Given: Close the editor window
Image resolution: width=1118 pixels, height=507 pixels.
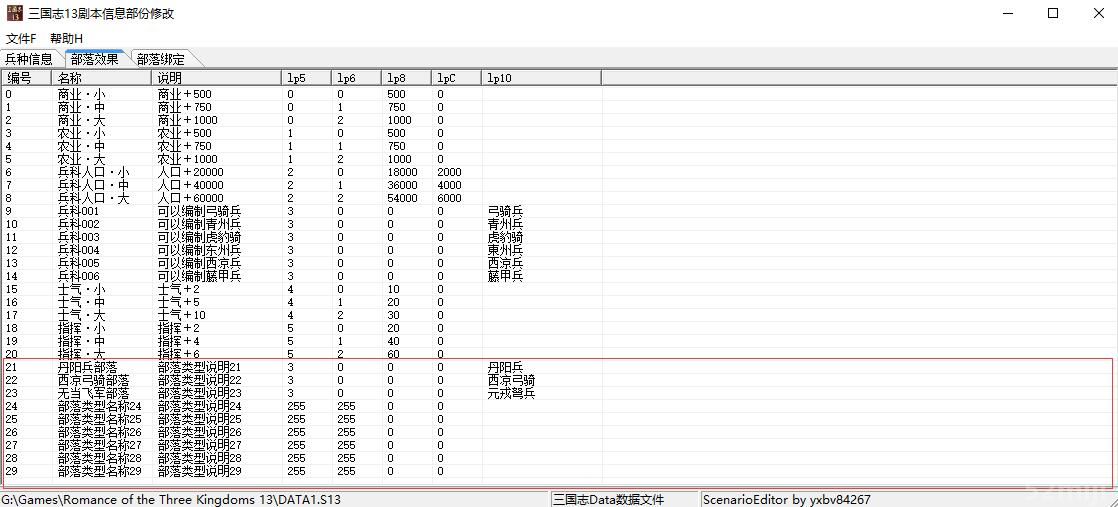Looking at the screenshot, I should click(1095, 13).
